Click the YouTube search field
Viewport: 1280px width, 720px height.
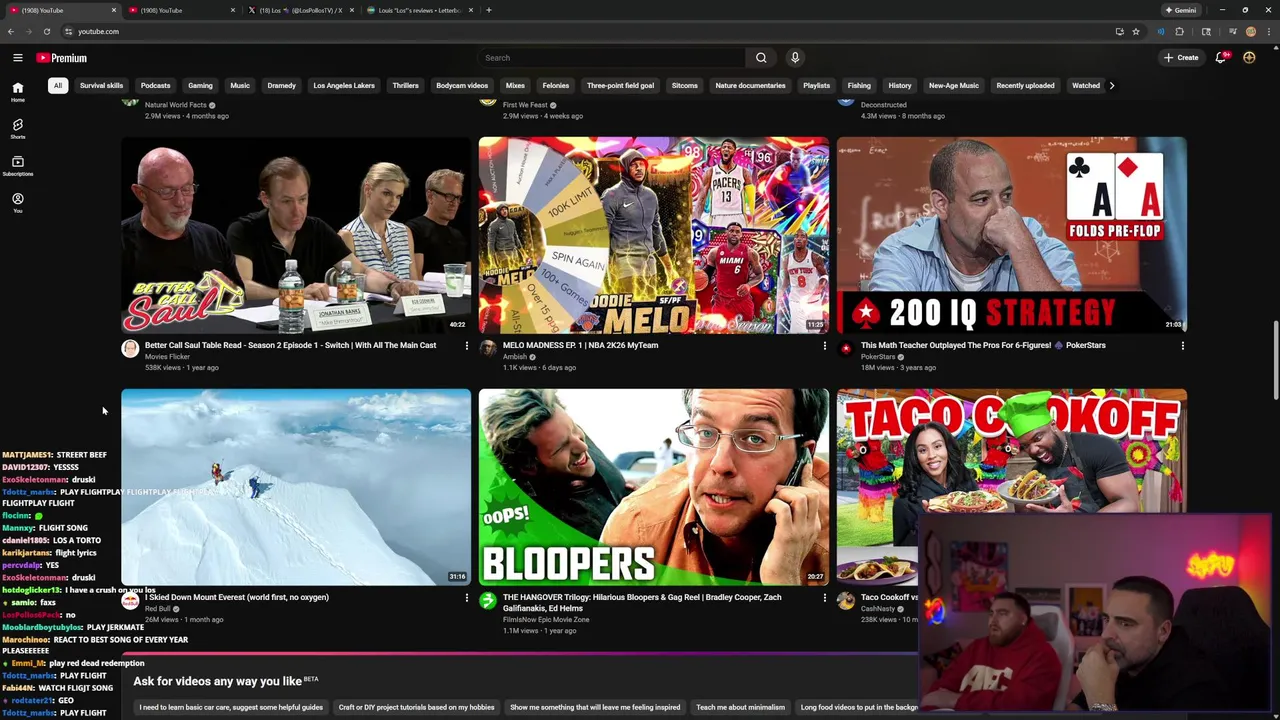pos(611,58)
